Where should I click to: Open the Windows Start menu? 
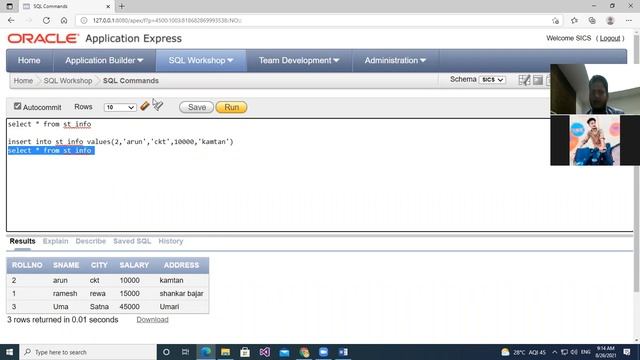(x=9, y=352)
